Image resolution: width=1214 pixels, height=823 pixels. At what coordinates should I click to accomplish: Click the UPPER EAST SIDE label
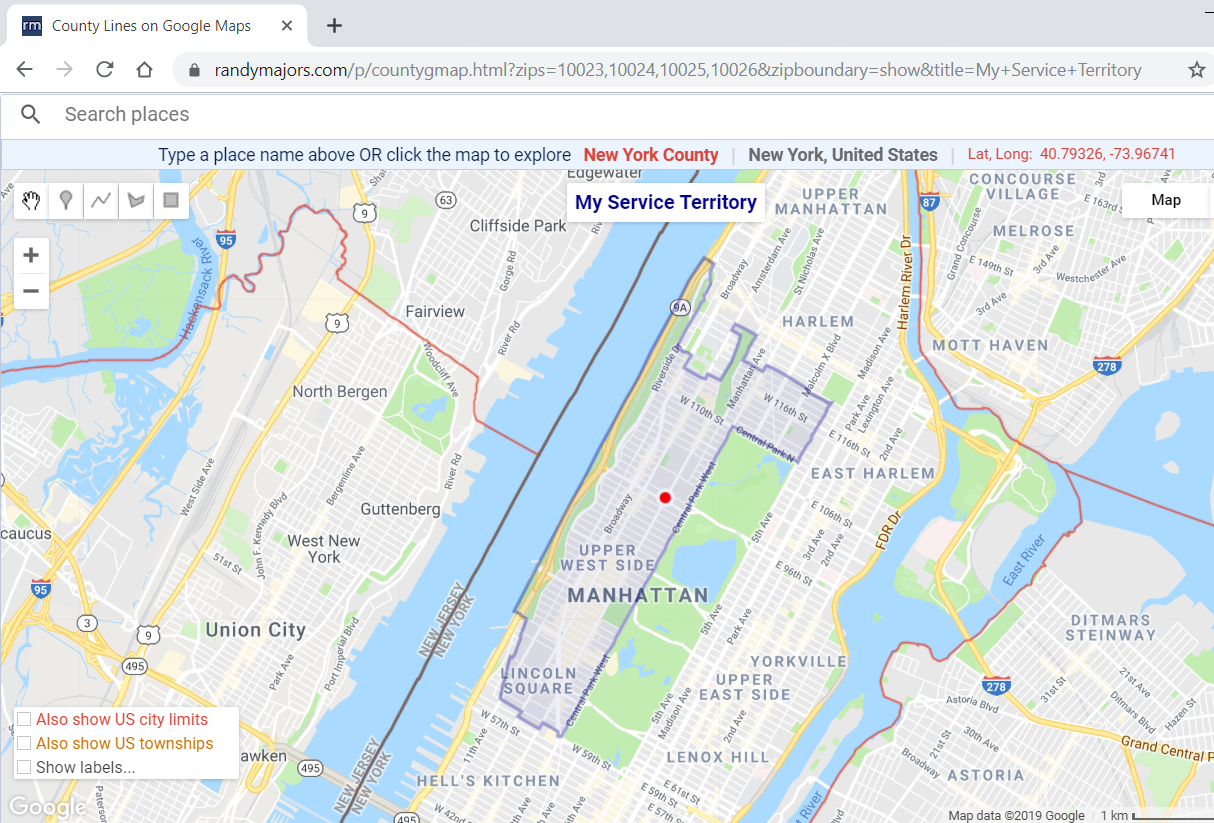(745, 686)
